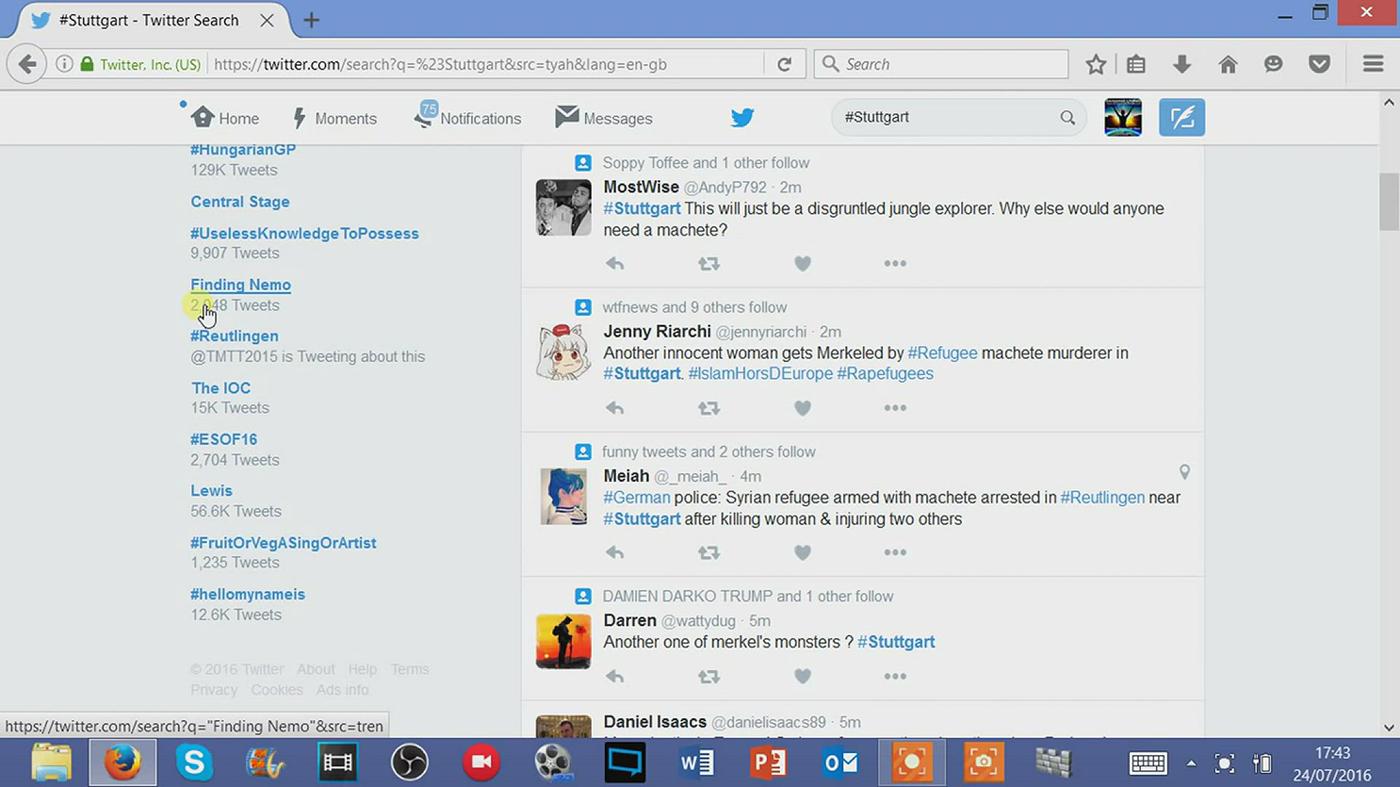Screen dimensions: 1400x787
Task: Open more options on Jenny Riarchi's tweet
Action: [895, 408]
